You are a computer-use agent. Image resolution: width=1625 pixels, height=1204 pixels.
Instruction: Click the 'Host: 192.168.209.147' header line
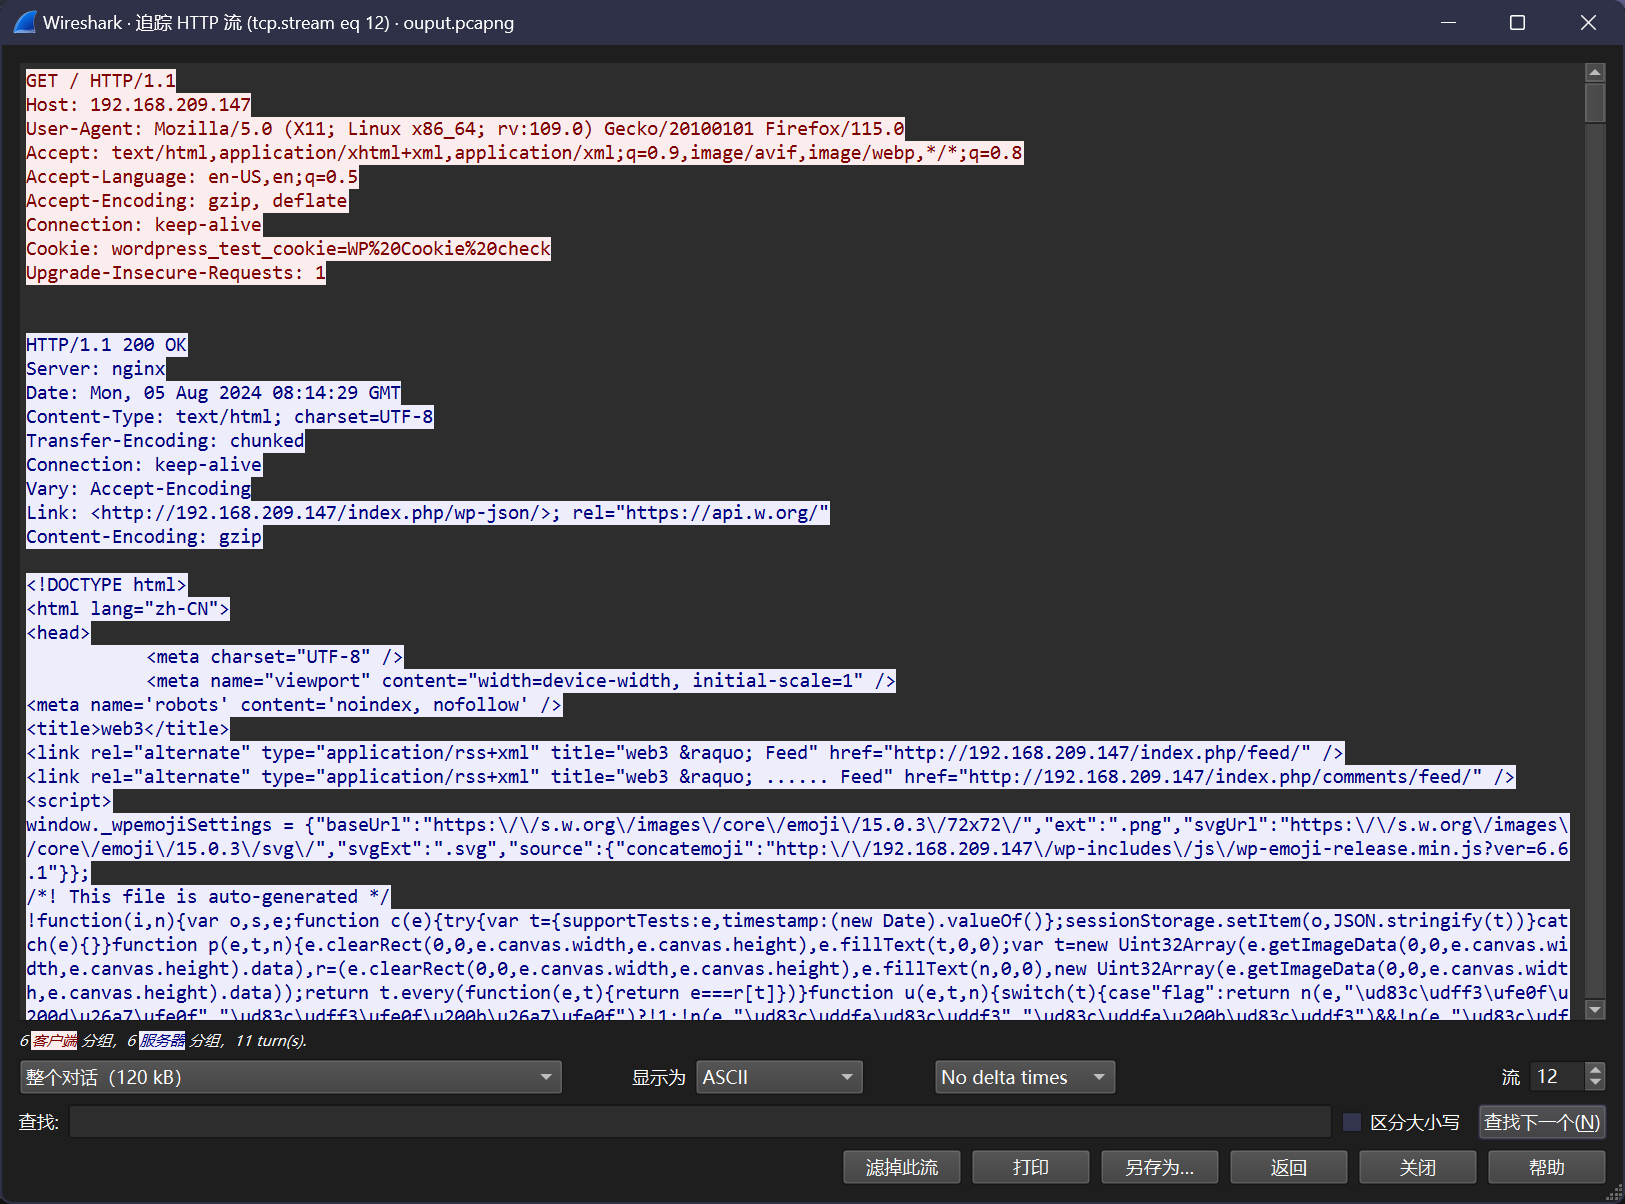[x=138, y=105]
